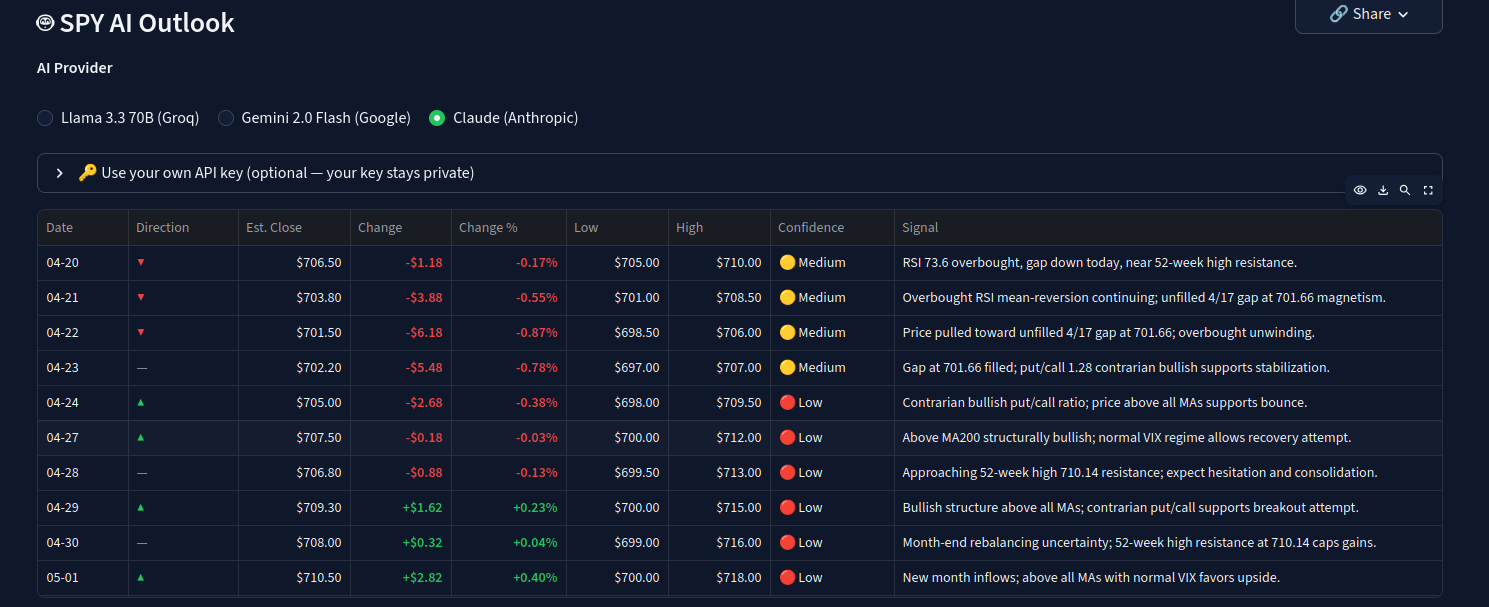Click the Change value +$1.62

click(422, 508)
